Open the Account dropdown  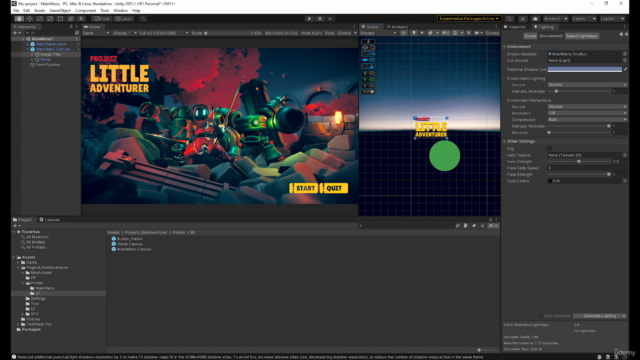556,19
